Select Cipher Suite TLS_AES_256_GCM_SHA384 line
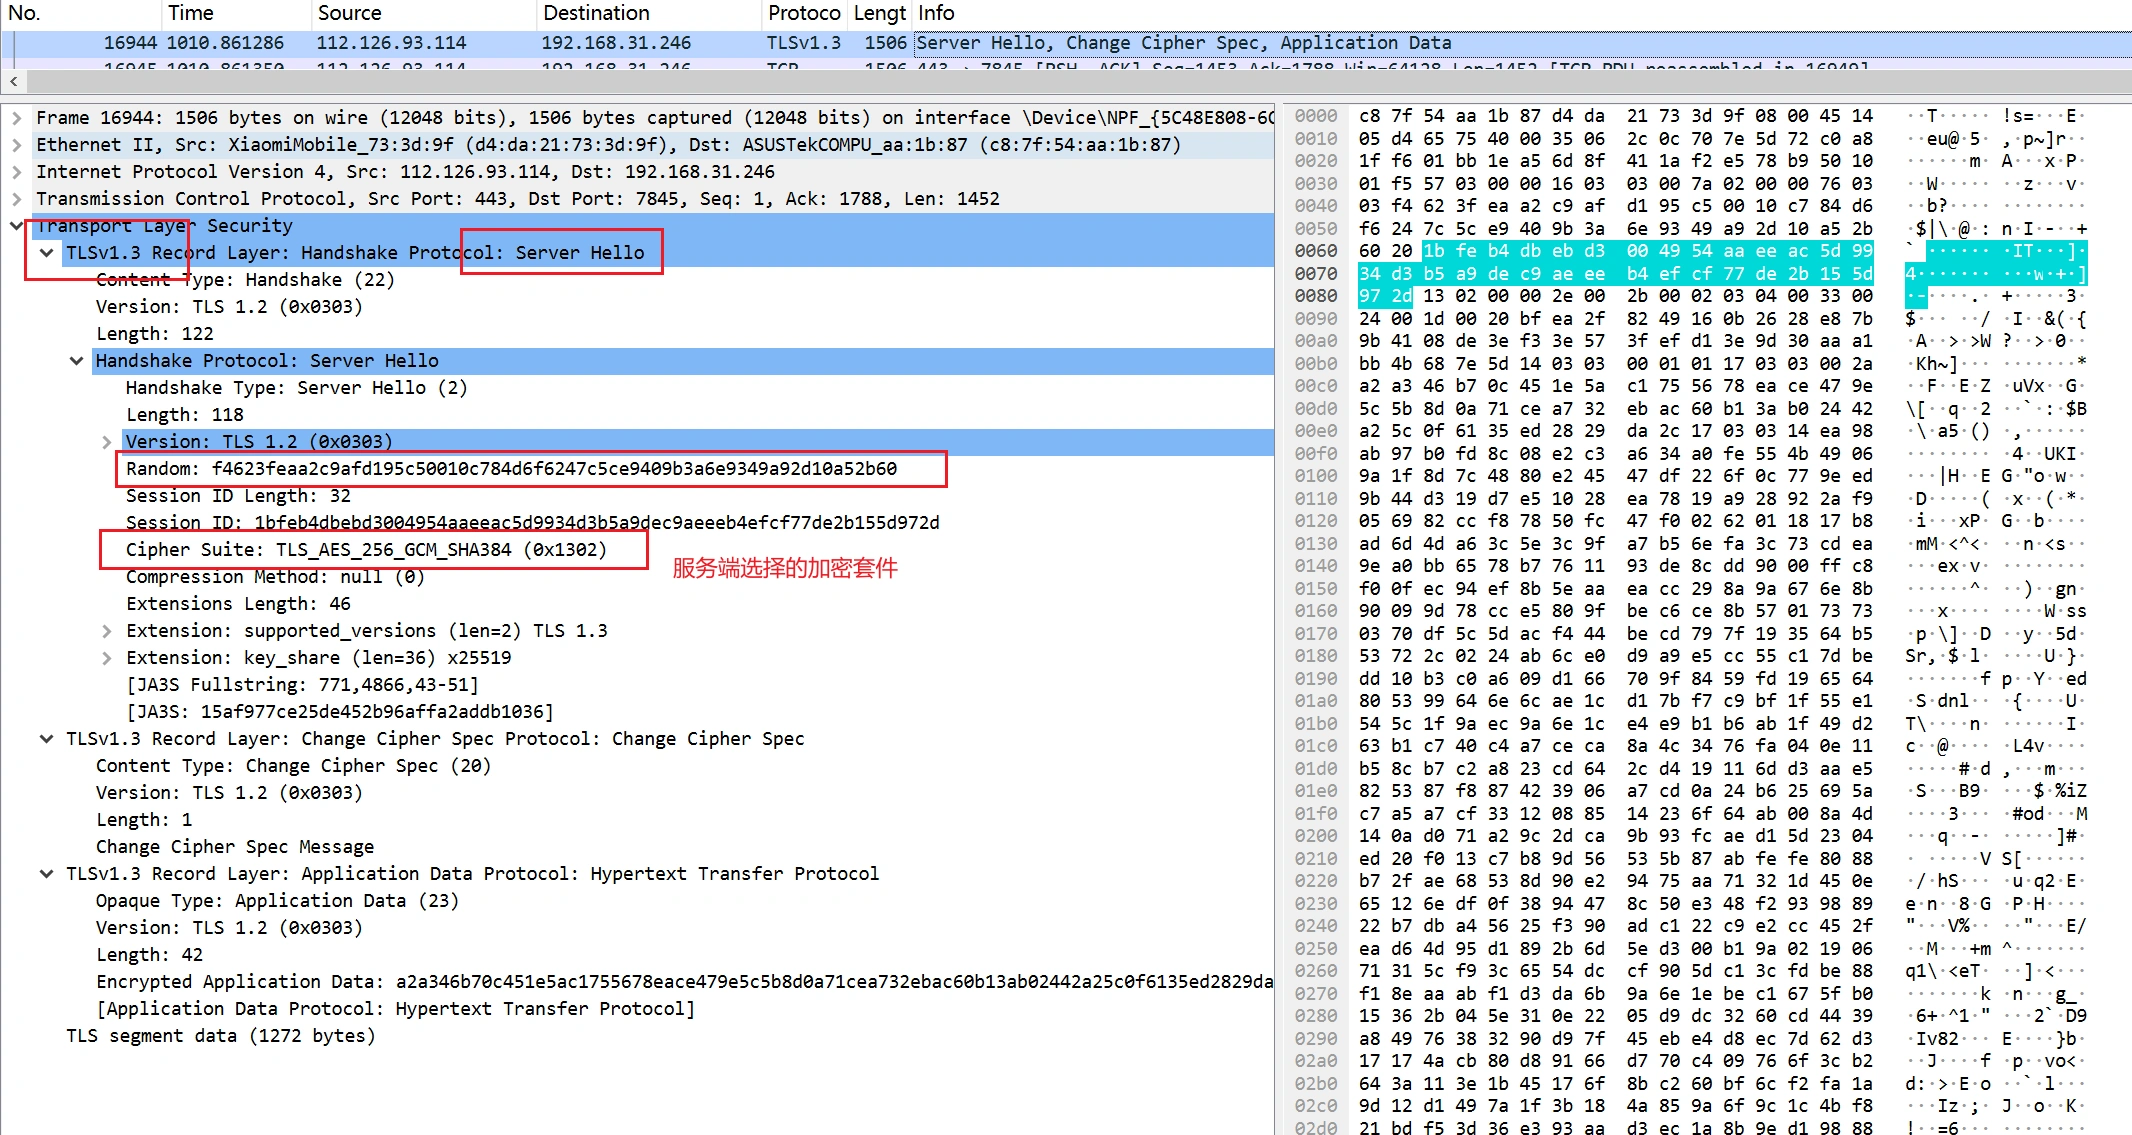This screenshot has width=2132, height=1135. pos(365,550)
